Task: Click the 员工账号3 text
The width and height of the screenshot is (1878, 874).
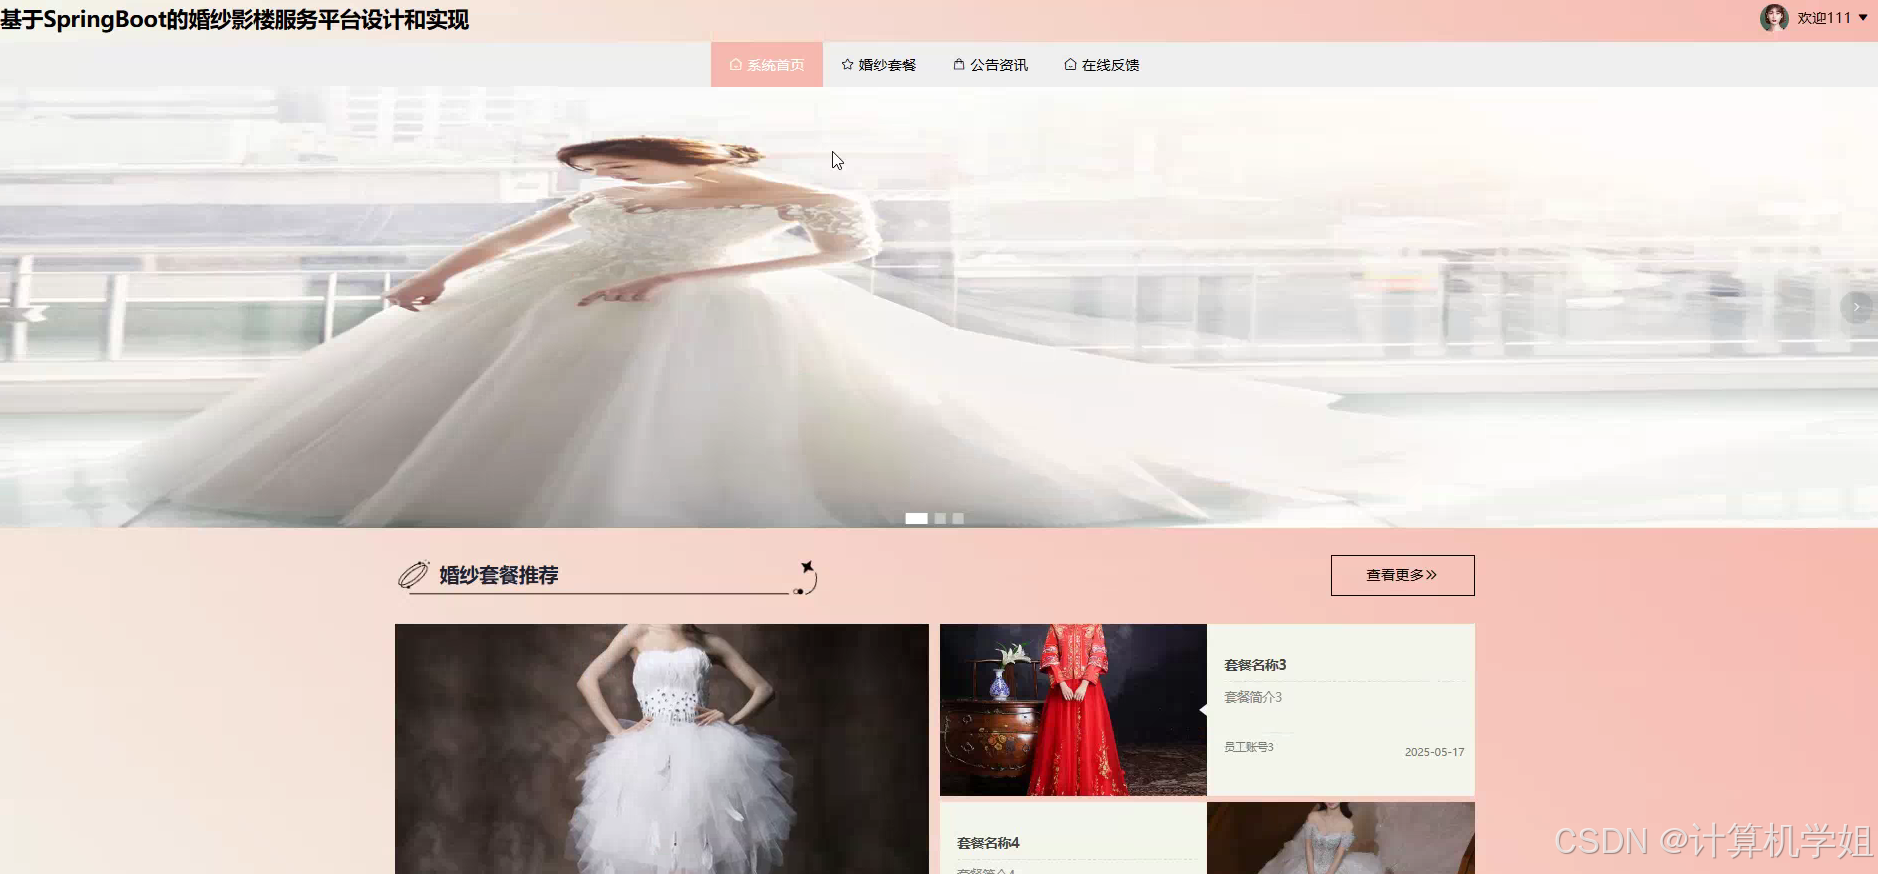Action: pos(1249,747)
